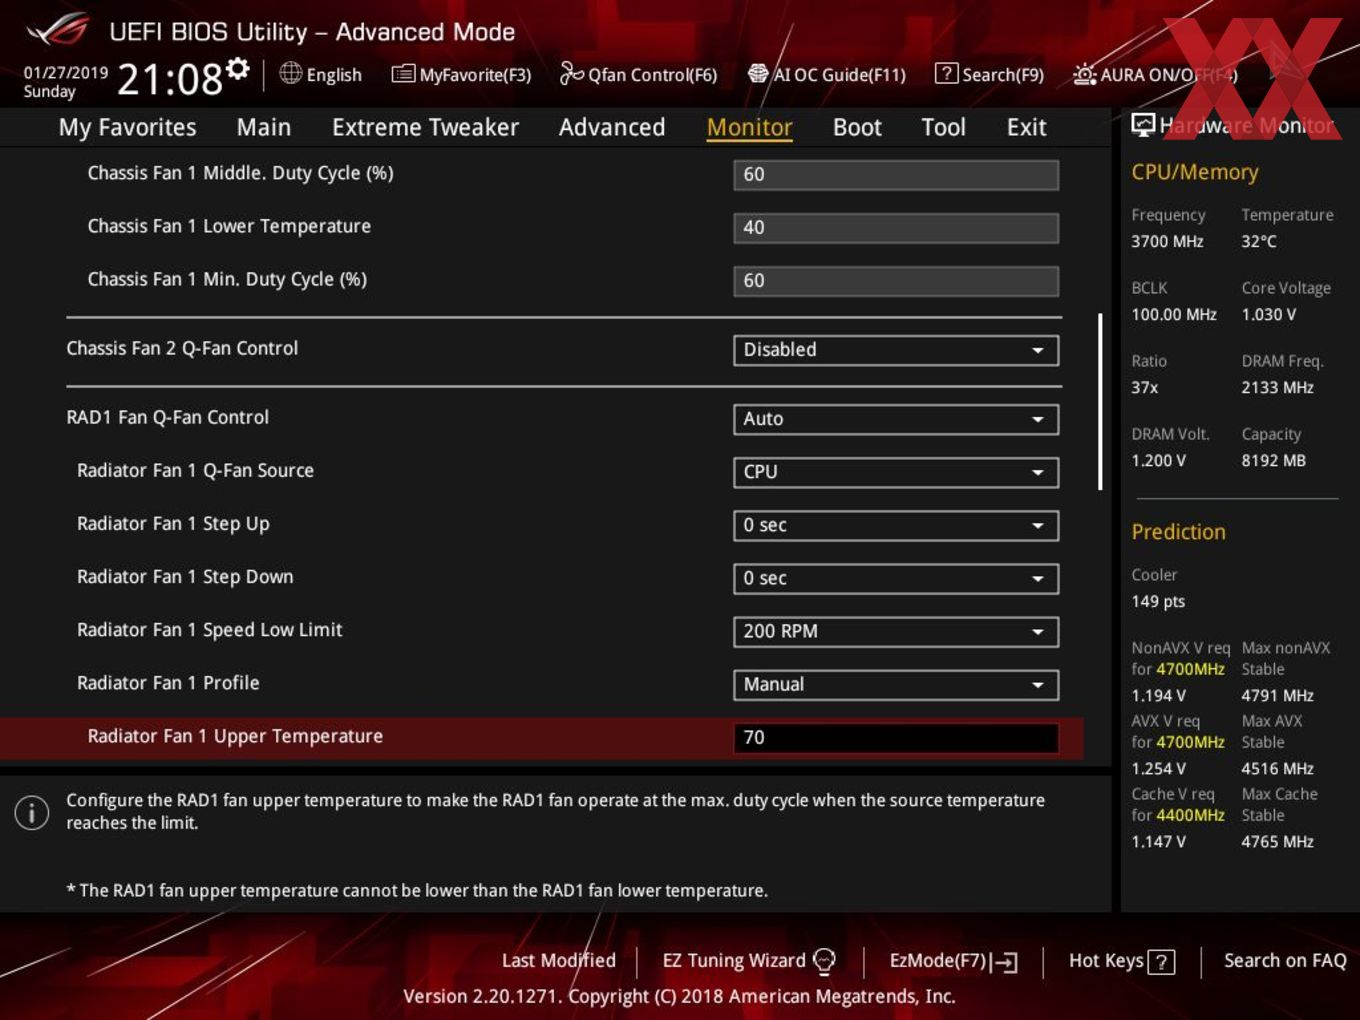Image resolution: width=1360 pixels, height=1020 pixels.
Task: Edit Chassis Fan 1 Middle Duty Cycle field
Action: [895, 174]
